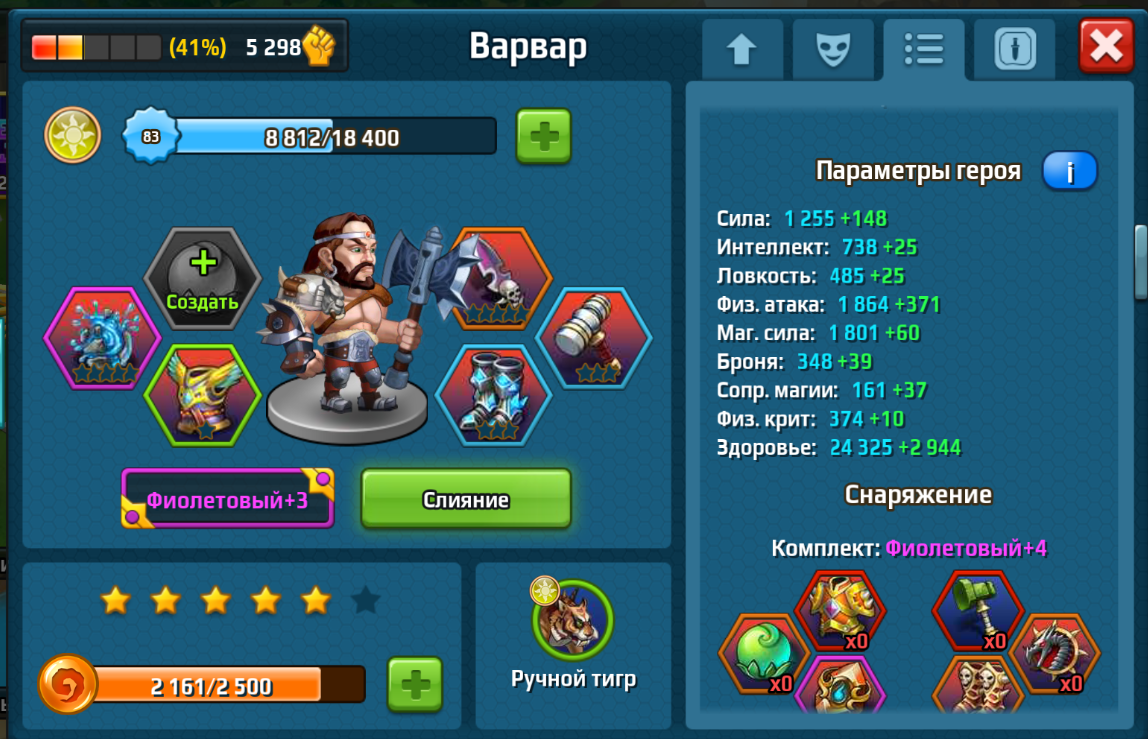Select the blue tentacle creature item slot
This screenshot has height=739, width=1148.
tap(102, 338)
